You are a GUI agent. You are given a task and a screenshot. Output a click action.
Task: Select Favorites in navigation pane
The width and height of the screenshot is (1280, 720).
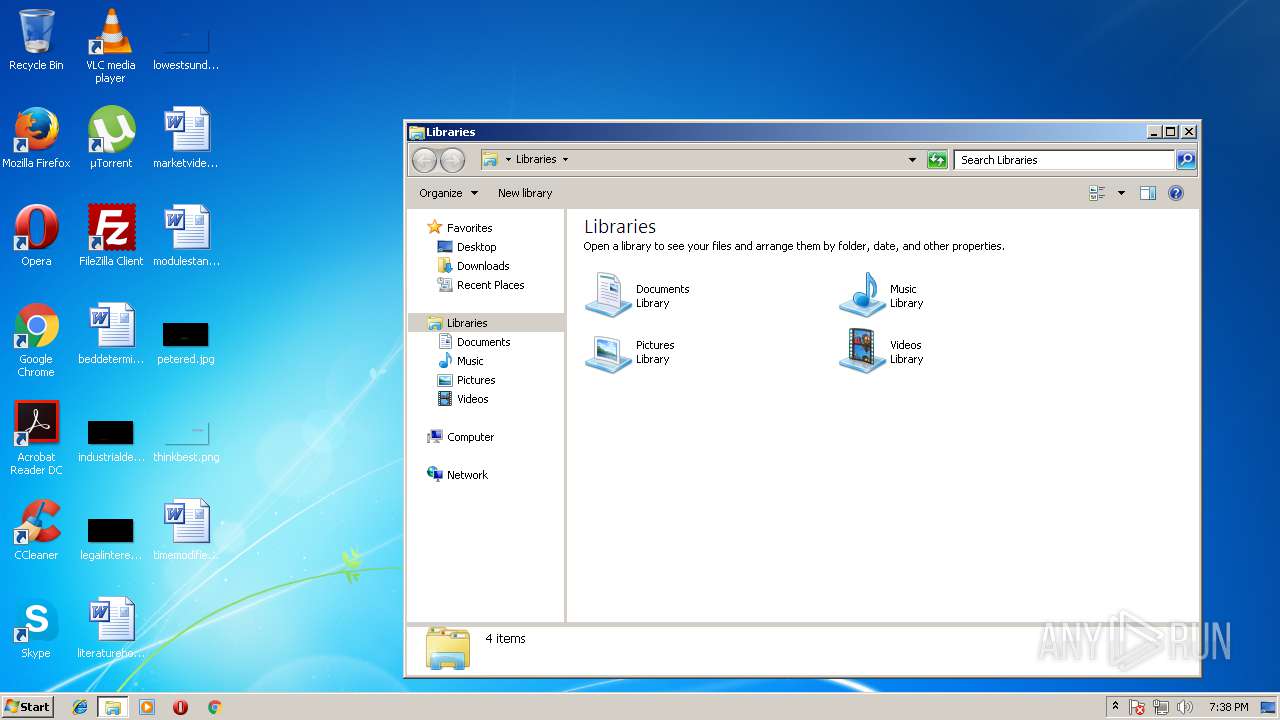(x=459, y=228)
